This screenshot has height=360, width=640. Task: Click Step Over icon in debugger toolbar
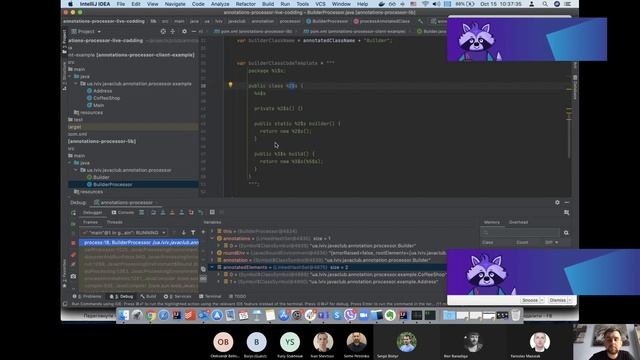click(x=153, y=212)
